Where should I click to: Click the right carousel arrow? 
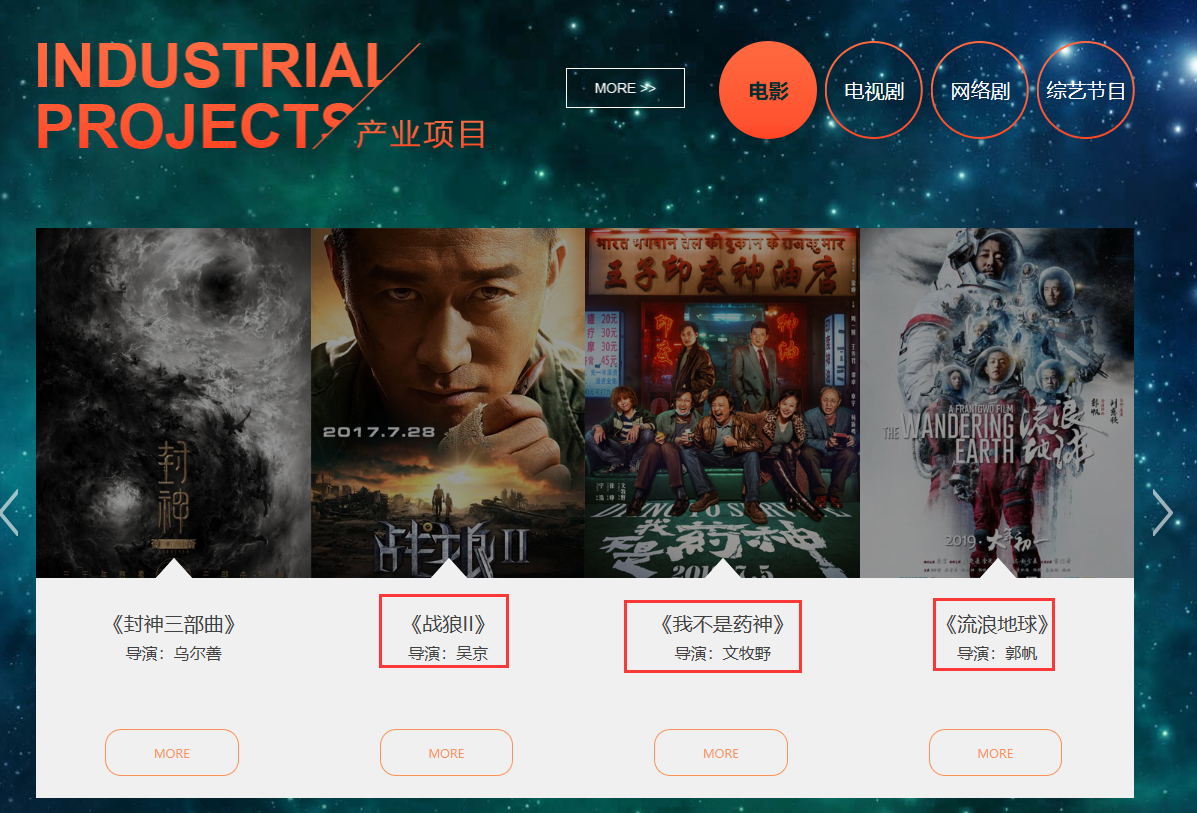(1163, 512)
